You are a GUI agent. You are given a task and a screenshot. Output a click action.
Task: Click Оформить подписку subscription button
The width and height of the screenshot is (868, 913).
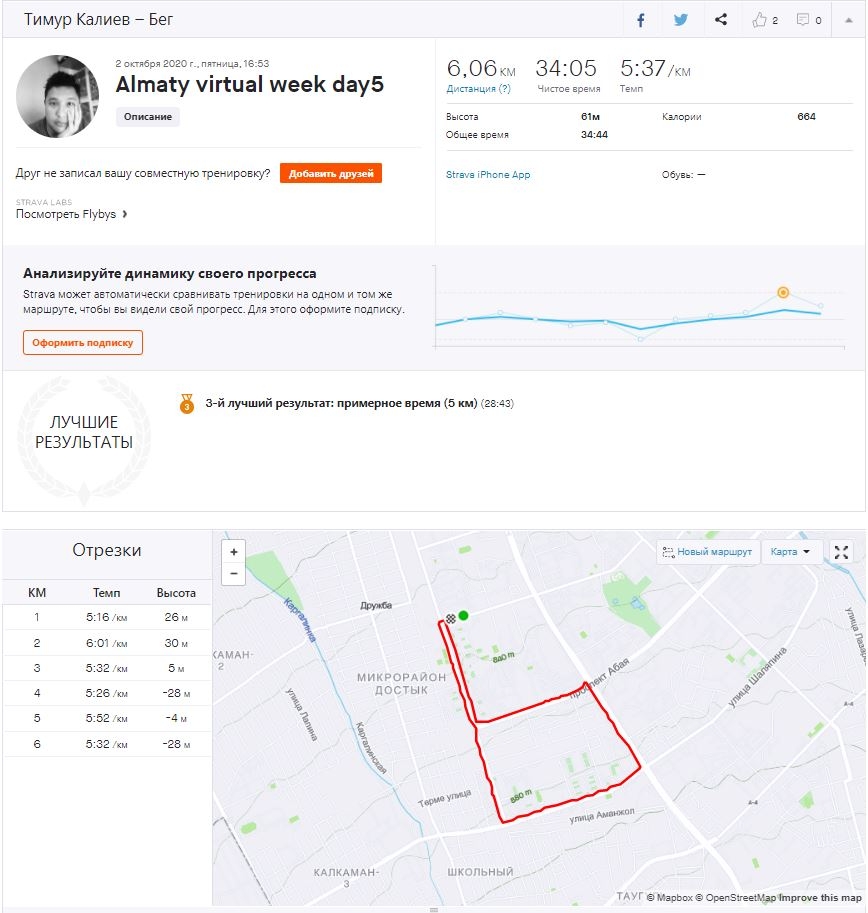[83, 343]
